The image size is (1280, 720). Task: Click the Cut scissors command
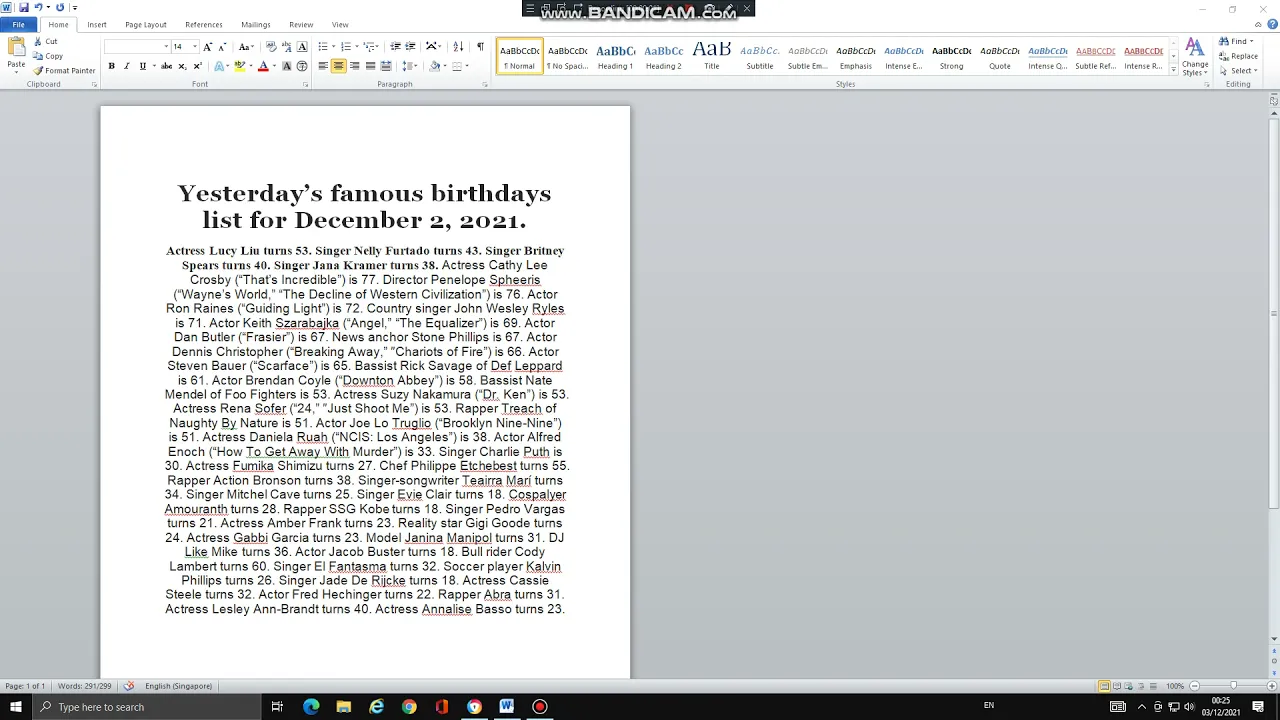45,42
